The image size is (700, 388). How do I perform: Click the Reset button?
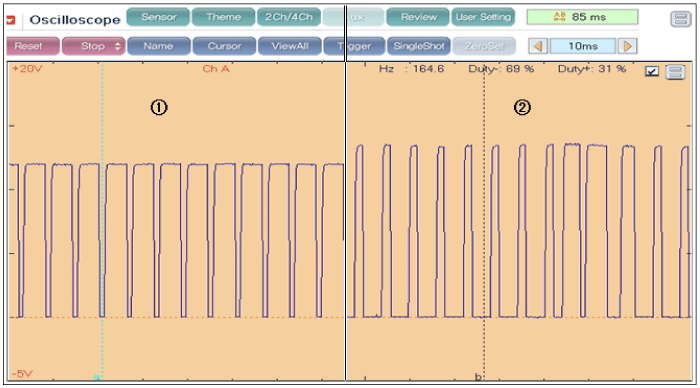(x=33, y=46)
